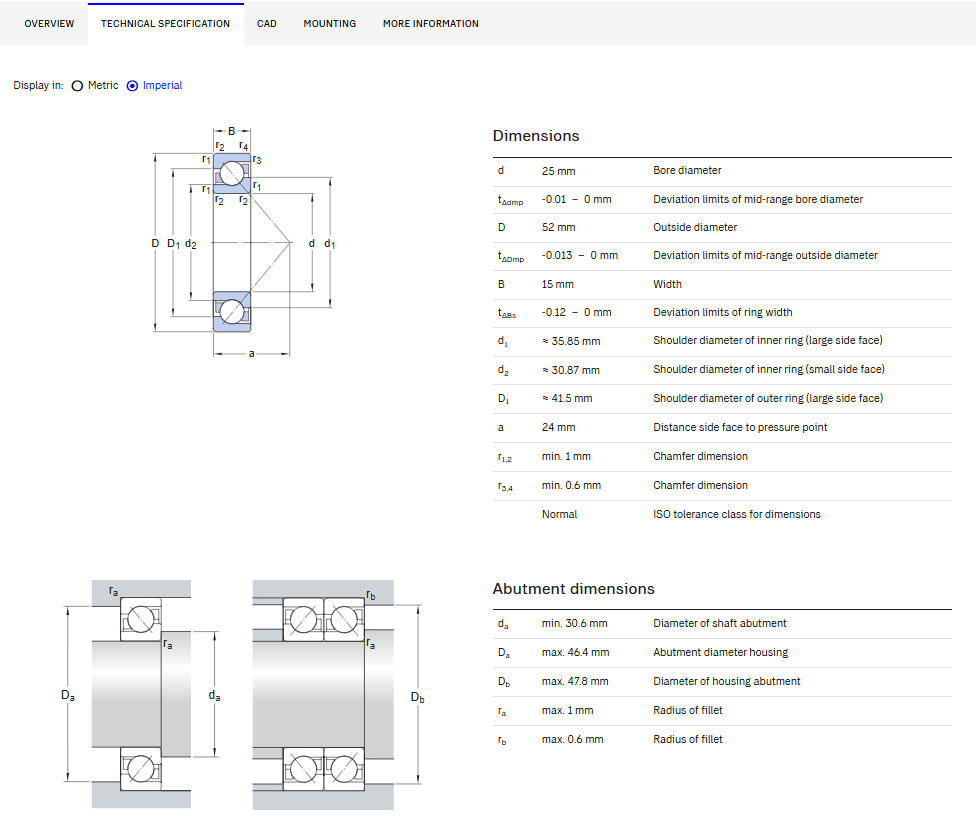Click 'Diameter of housing abutment' text
Viewport: 976px width, 816px height.
pyautogui.click(x=726, y=682)
